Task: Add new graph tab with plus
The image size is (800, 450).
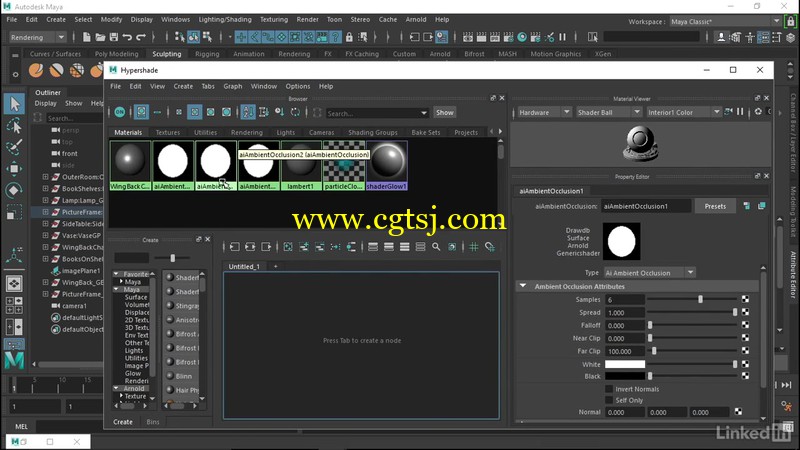Action: [x=276, y=266]
